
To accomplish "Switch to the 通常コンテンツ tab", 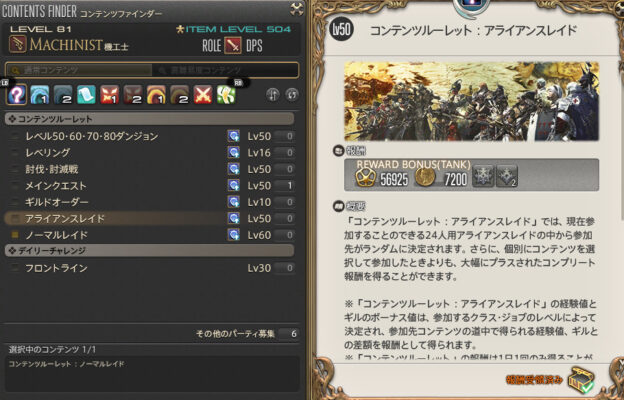I will click(x=79, y=70).
